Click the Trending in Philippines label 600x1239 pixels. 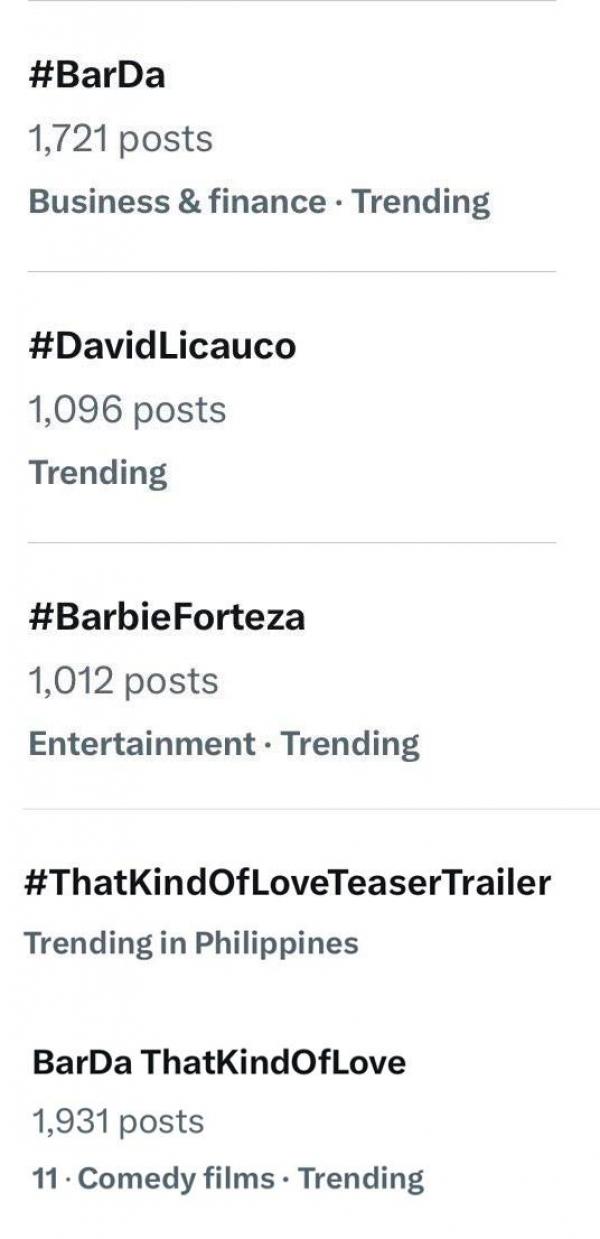tap(190, 943)
